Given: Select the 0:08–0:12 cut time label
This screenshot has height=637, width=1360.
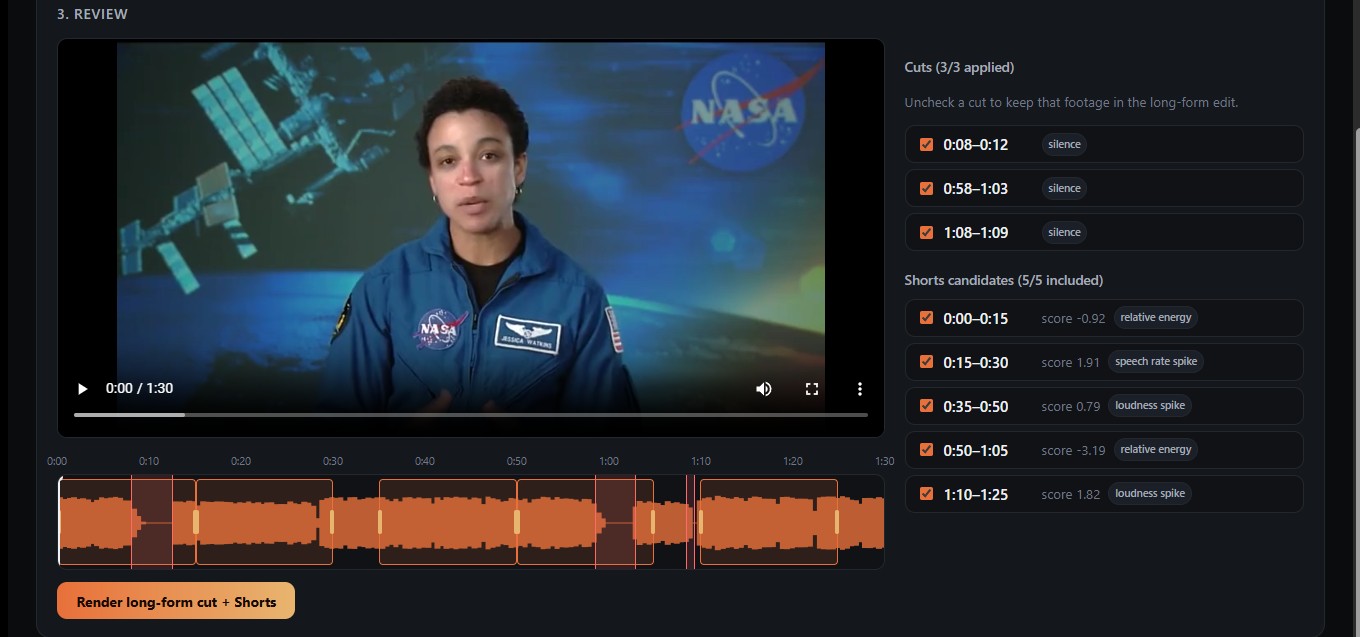Looking at the screenshot, I should point(976,144).
